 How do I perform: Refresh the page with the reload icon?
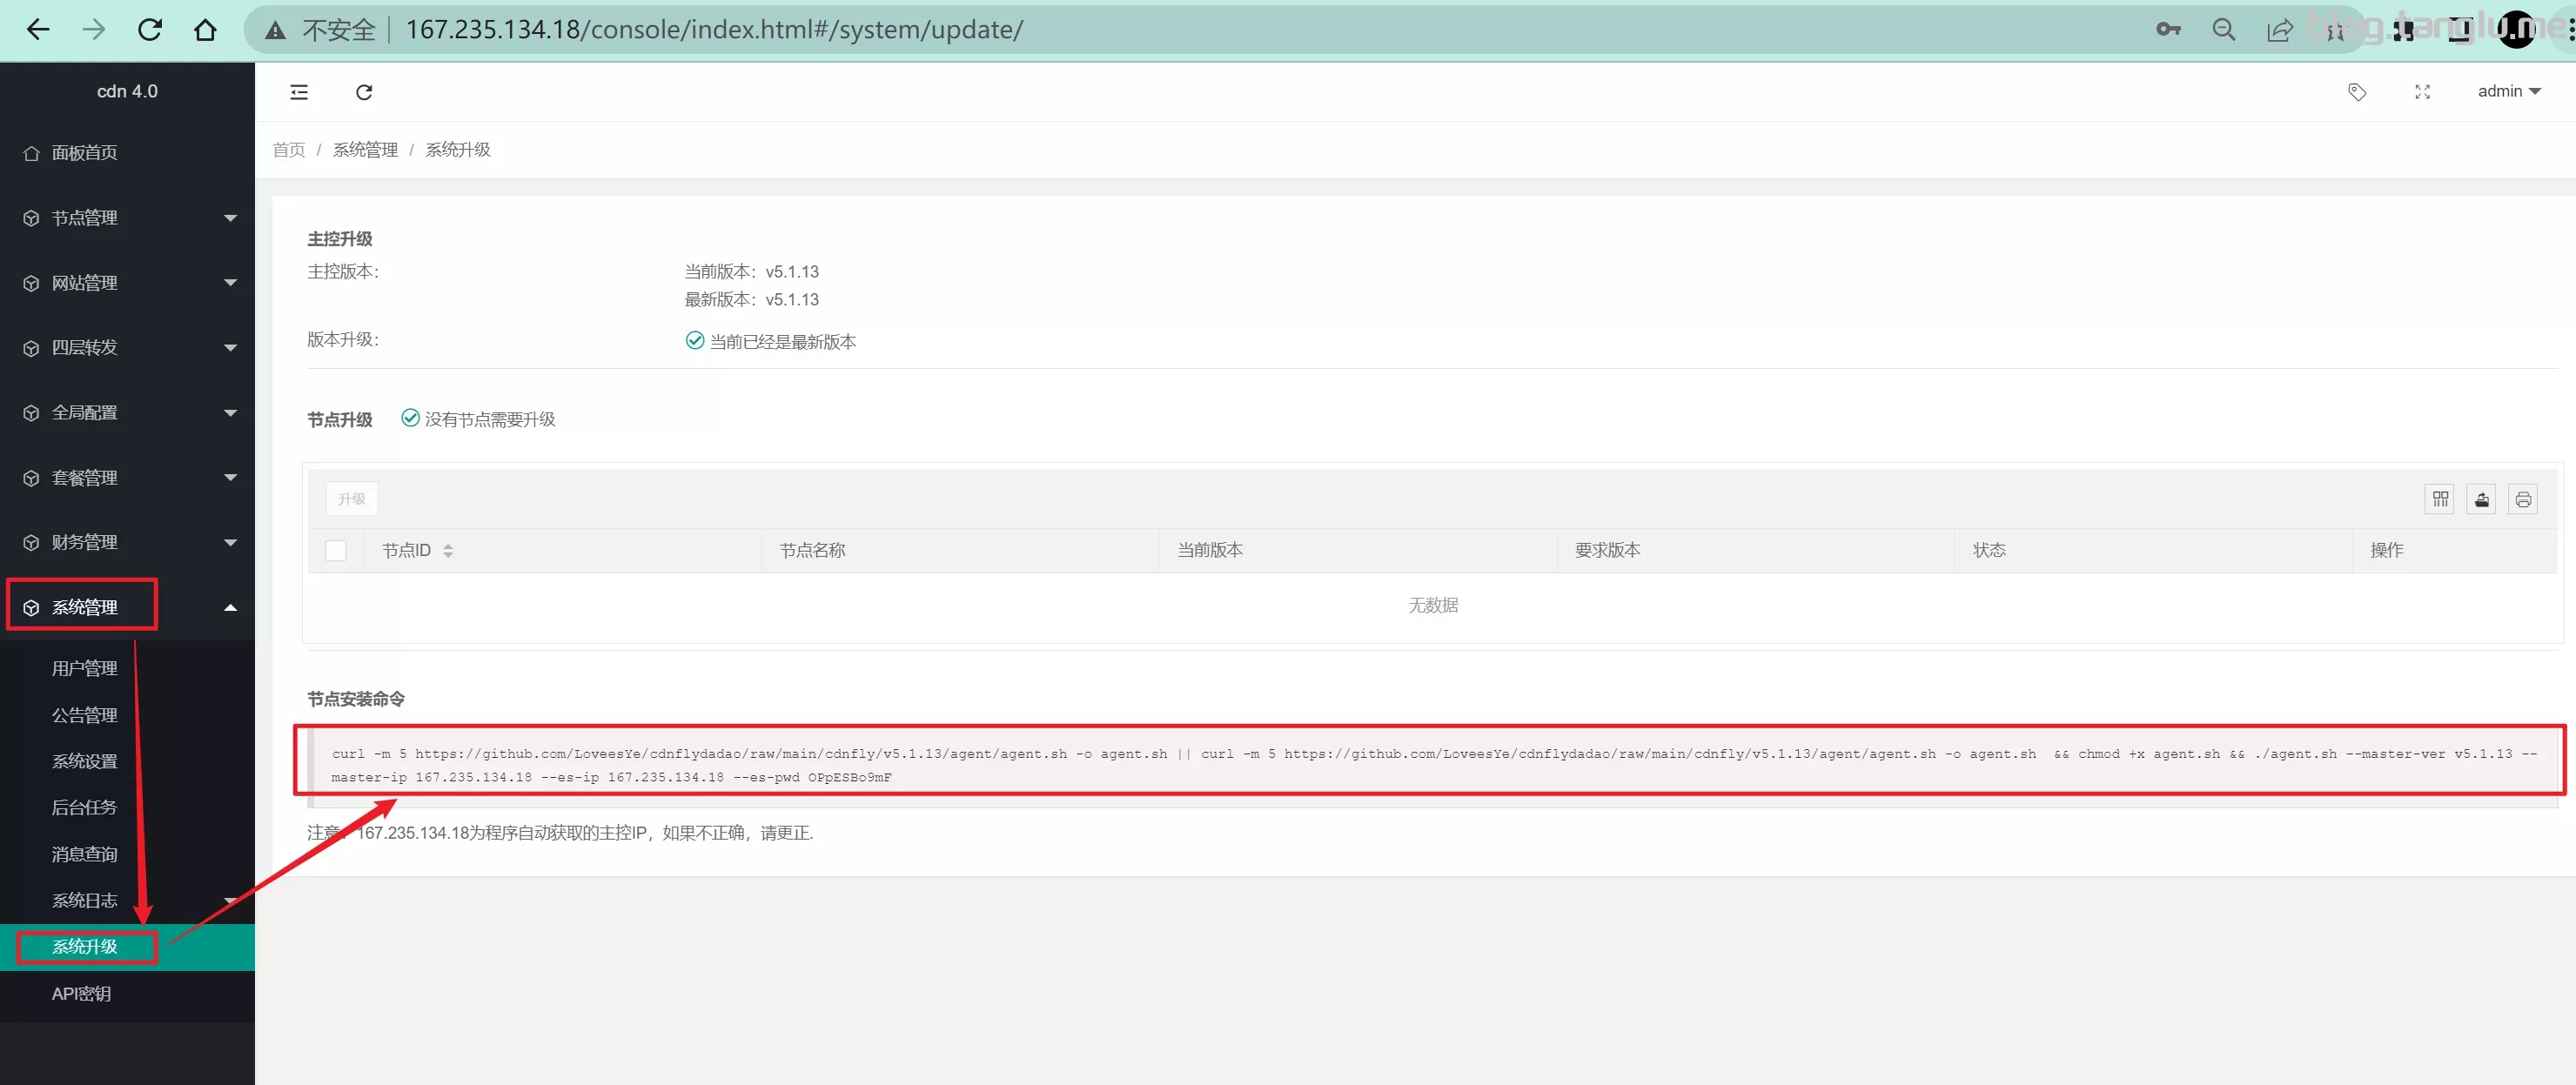(x=364, y=91)
